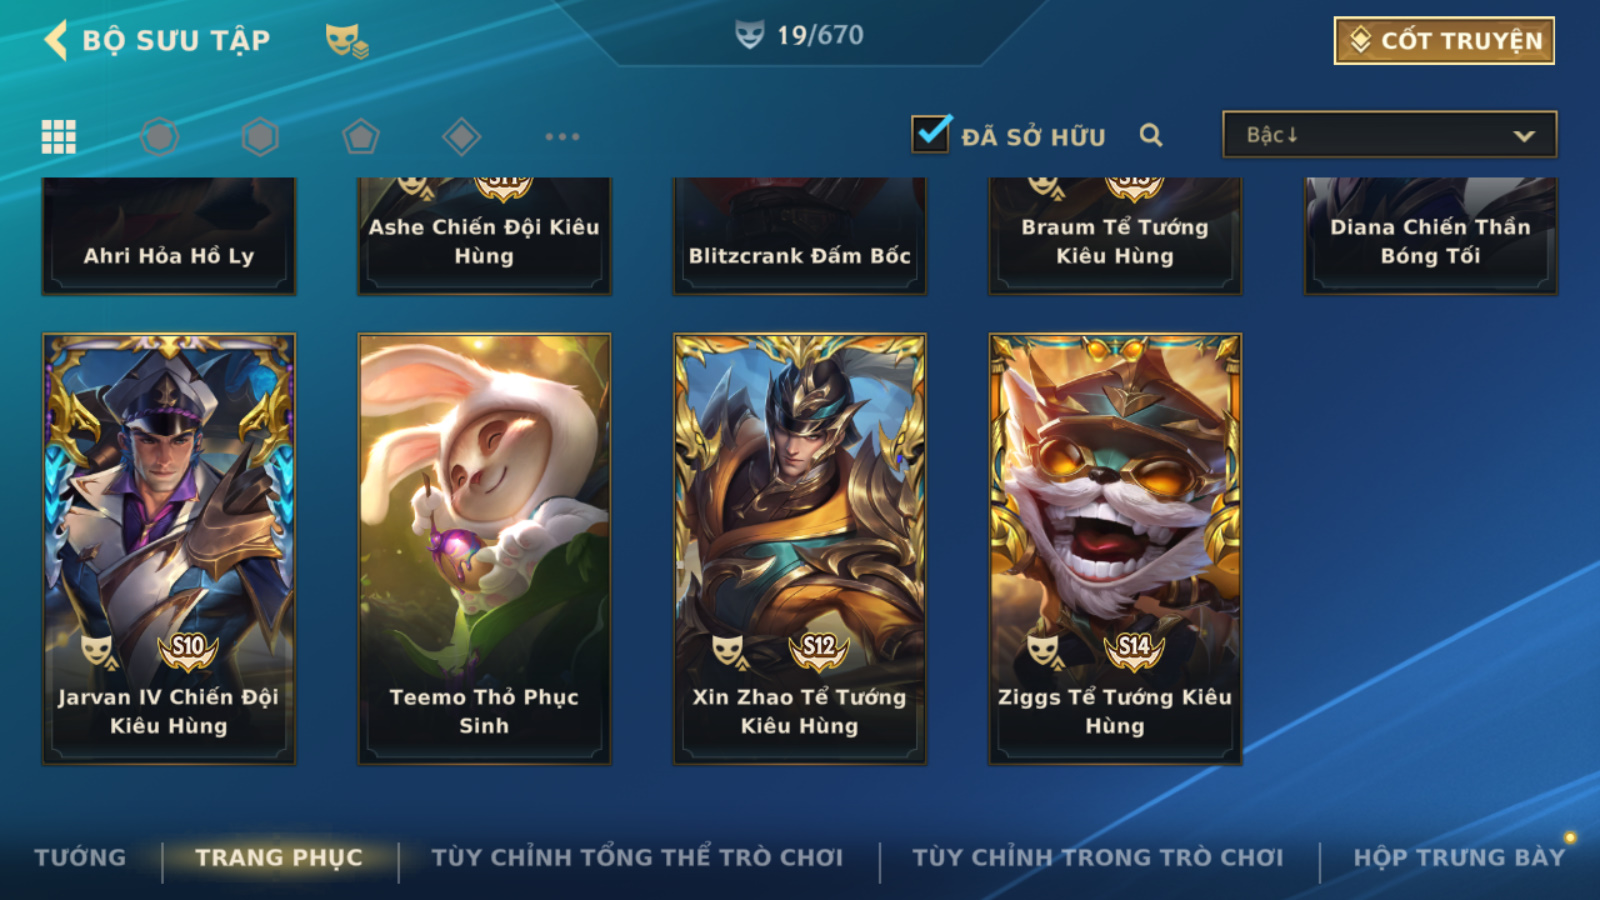This screenshot has height=900, width=1600.
Task: Expand the sort dropdown chevron arrow
Action: coord(1524,136)
